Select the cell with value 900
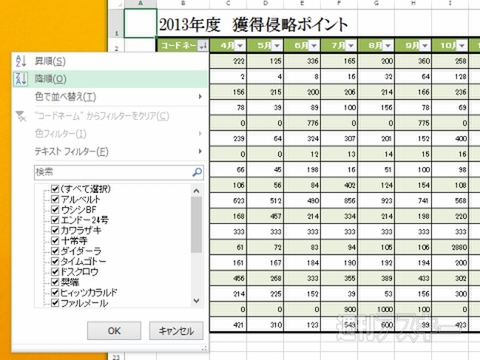Image resolution: width=480 pixels, height=360 pixels. (x=339, y=309)
